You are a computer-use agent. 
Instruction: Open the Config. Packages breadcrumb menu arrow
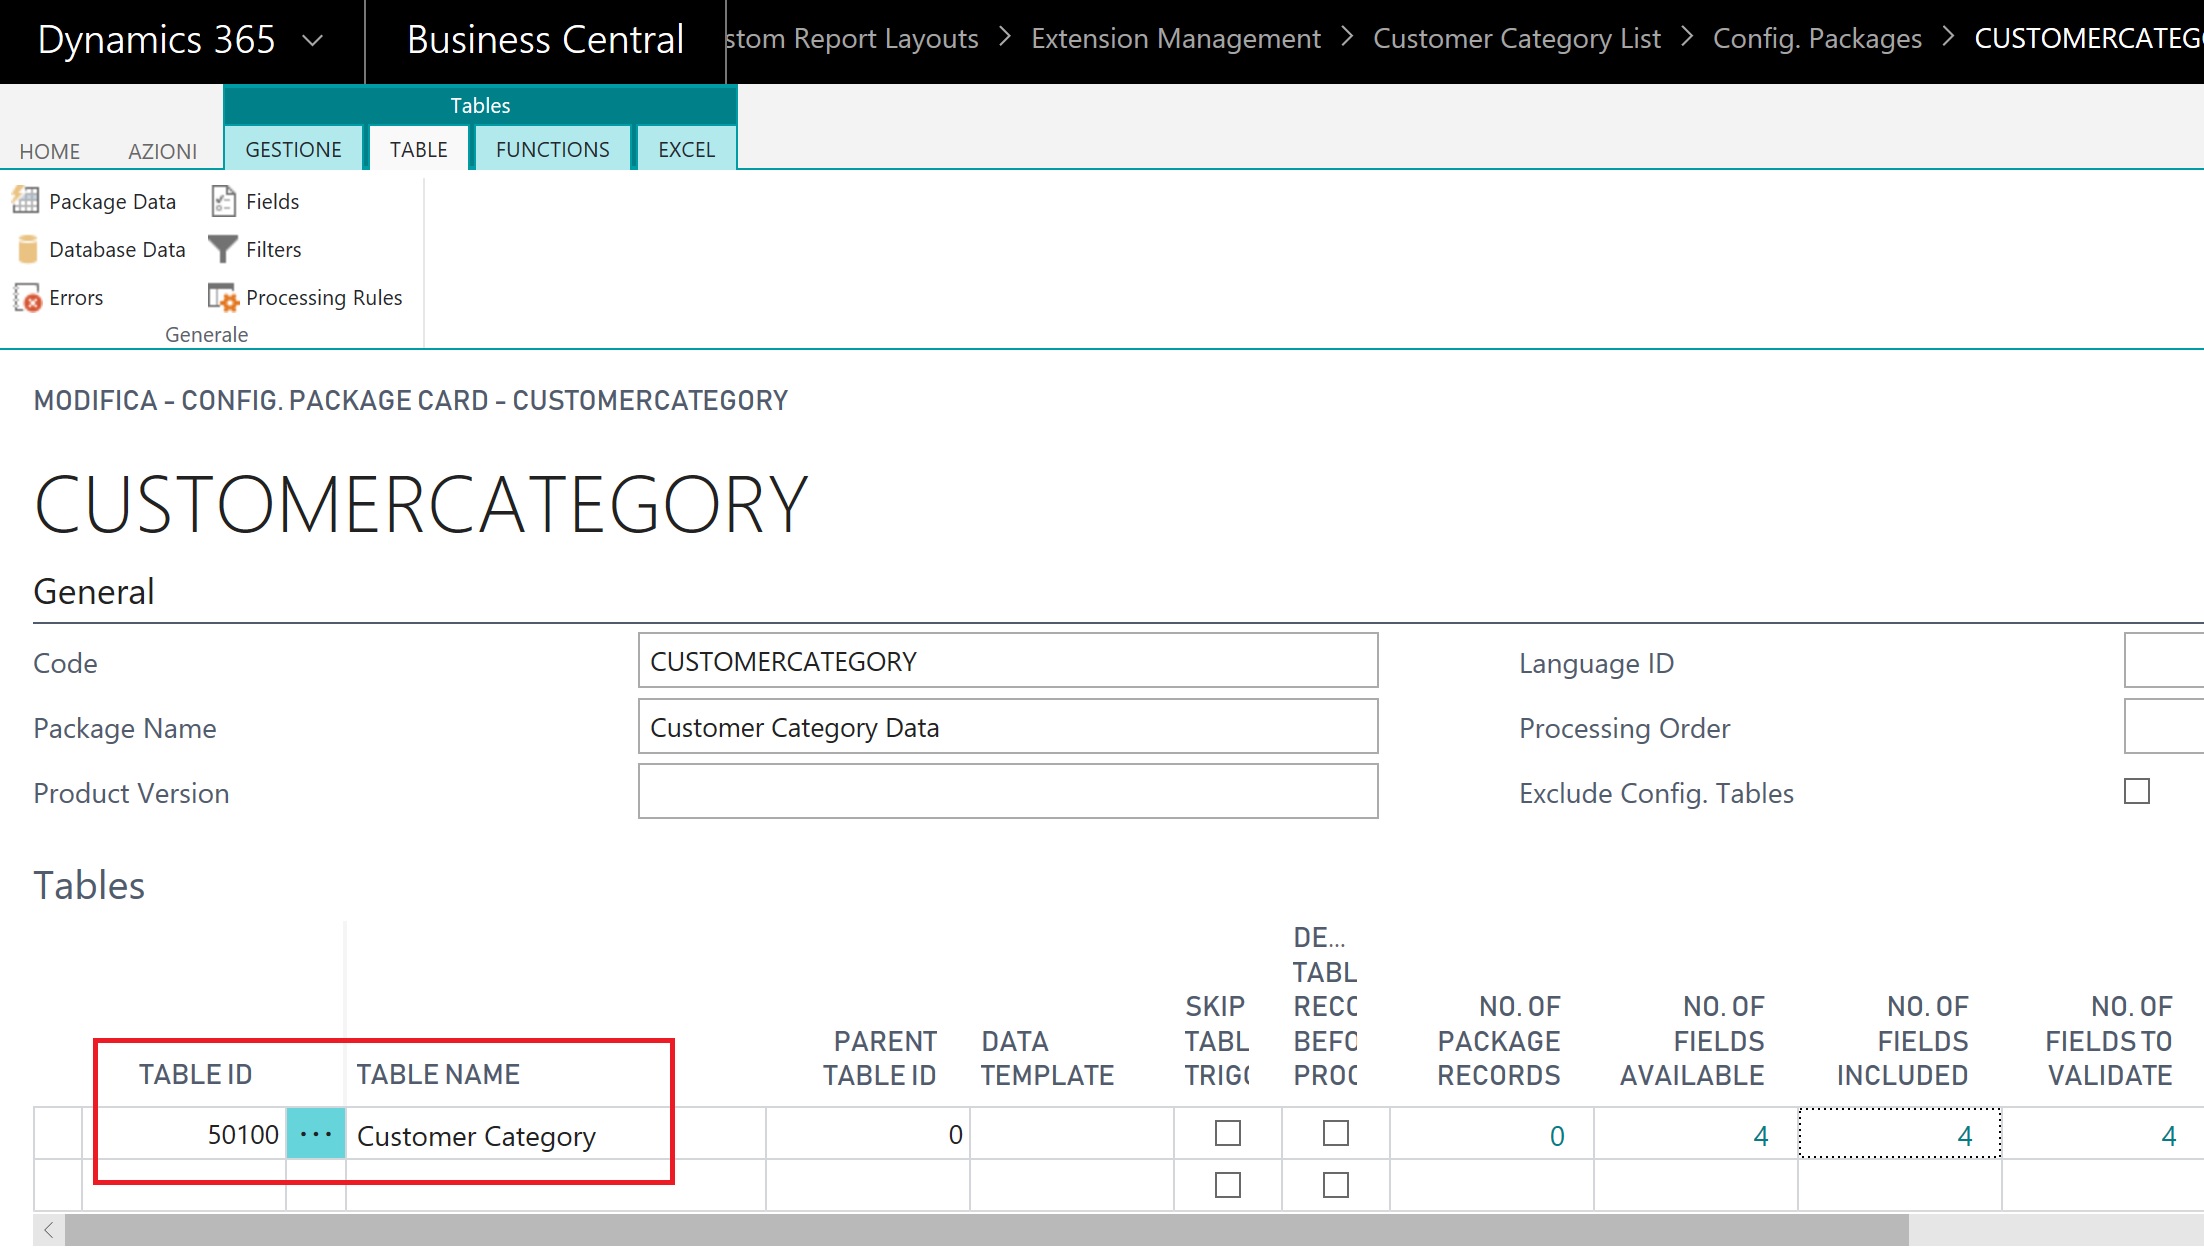click(1947, 38)
